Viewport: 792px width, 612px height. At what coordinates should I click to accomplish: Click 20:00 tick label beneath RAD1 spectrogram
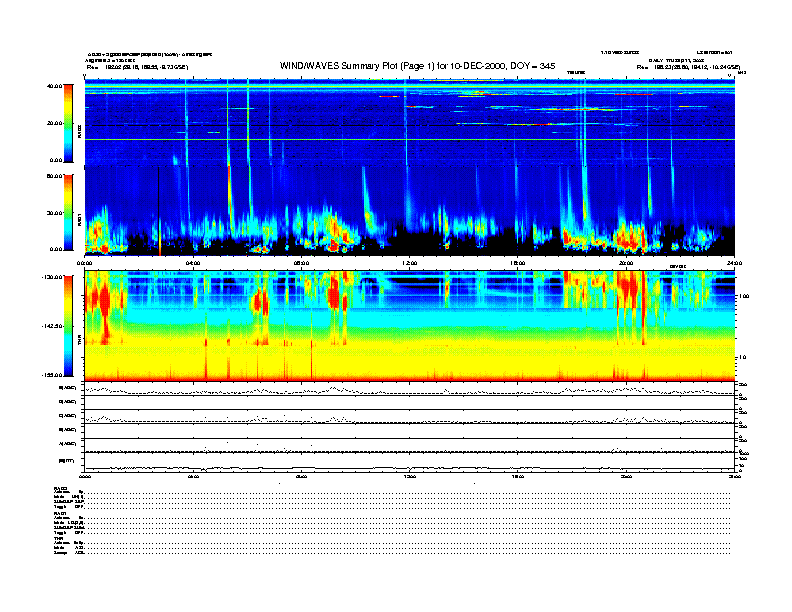point(626,263)
